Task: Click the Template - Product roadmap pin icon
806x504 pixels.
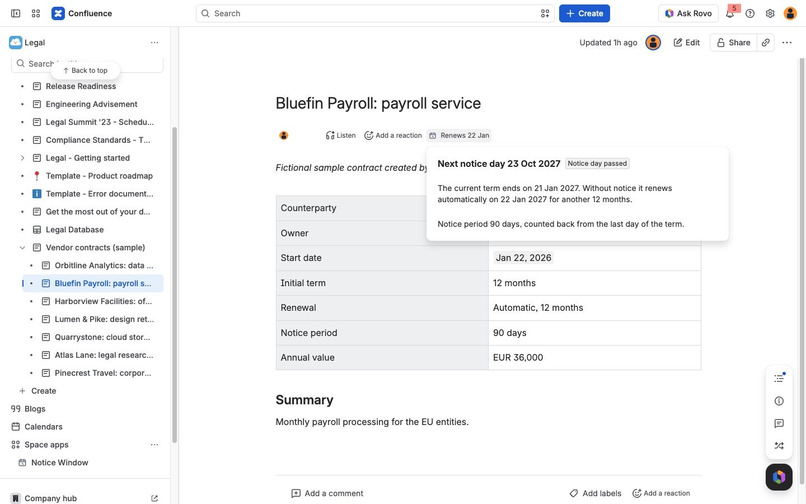Action: 37,176
